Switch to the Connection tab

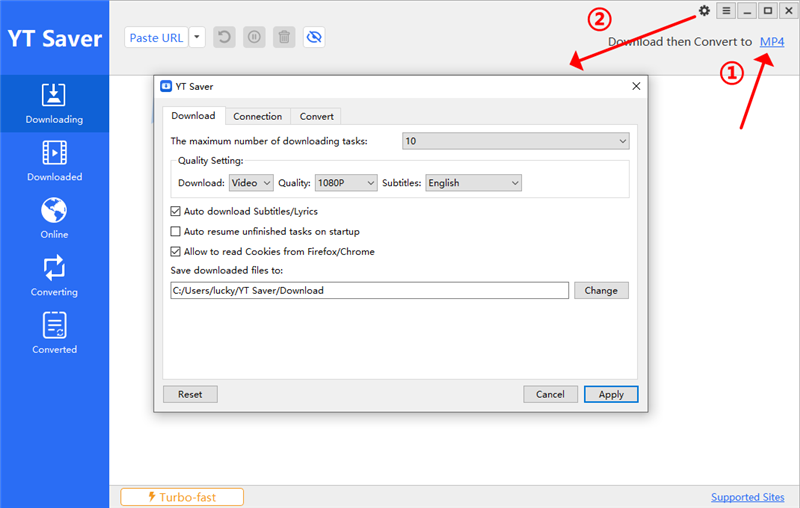pyautogui.click(x=258, y=116)
